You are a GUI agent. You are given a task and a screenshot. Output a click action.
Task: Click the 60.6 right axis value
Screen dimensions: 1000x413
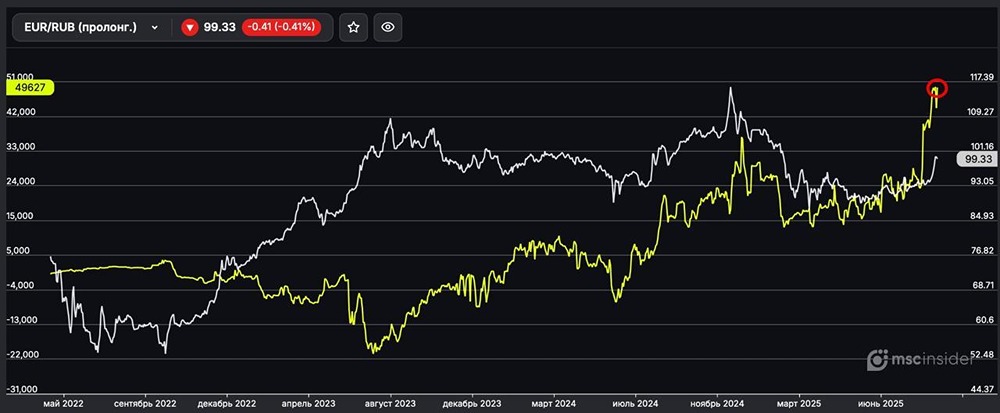pyautogui.click(x=985, y=319)
